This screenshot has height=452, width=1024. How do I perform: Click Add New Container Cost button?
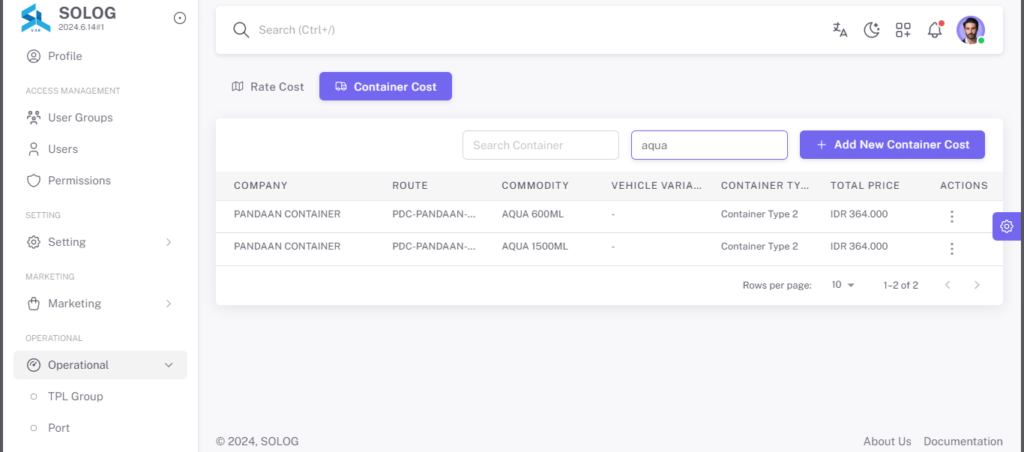tap(892, 145)
